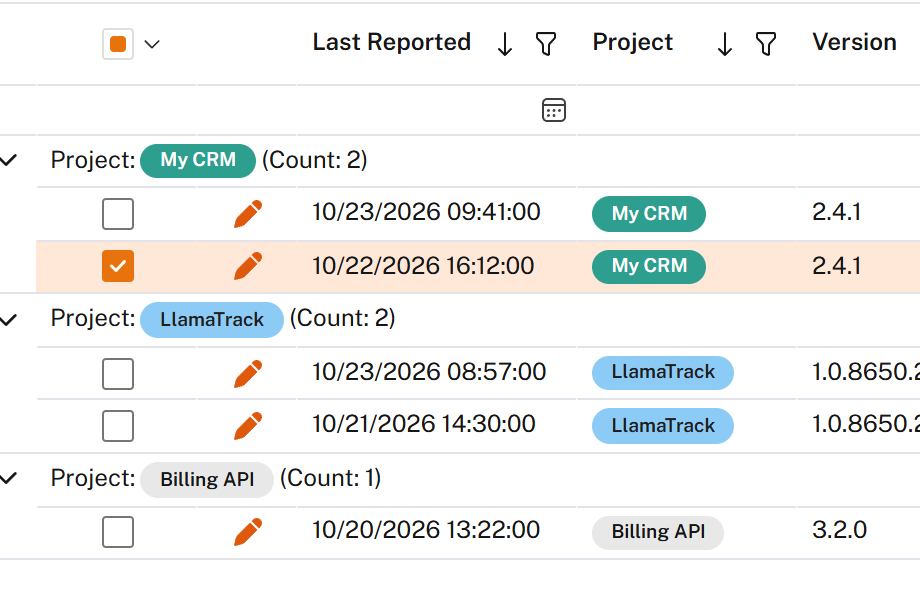Click LlamaTrack badge in 14:30:00 row

click(663, 426)
